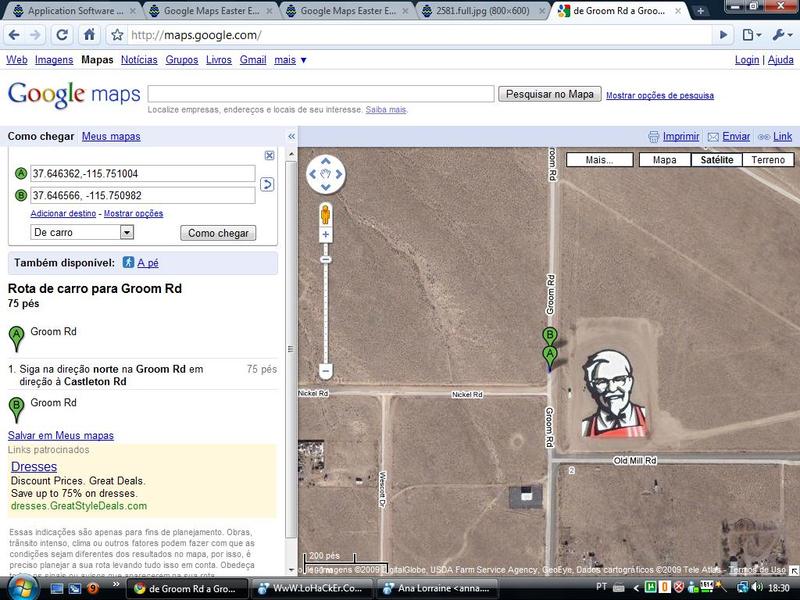
Task: Click in the map search box
Action: (321, 94)
